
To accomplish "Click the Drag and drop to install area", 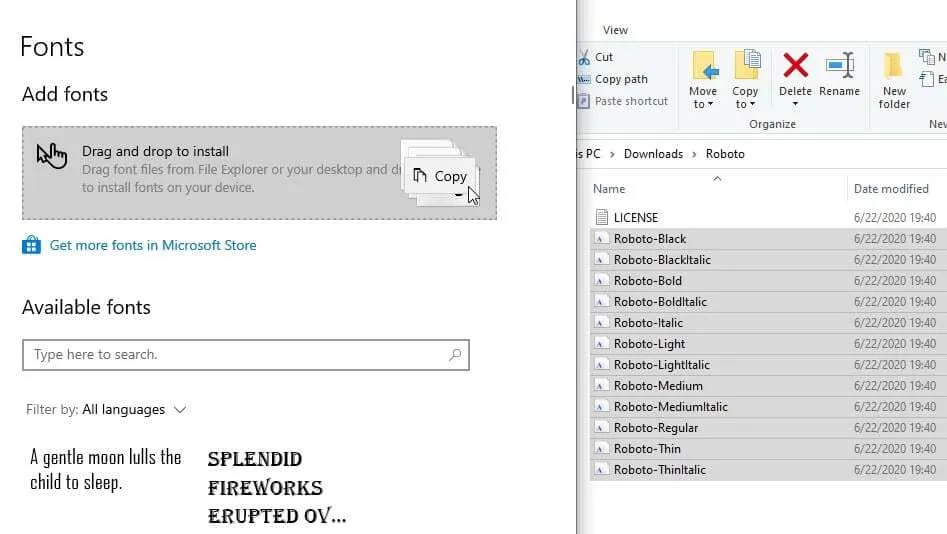I will click(x=259, y=173).
